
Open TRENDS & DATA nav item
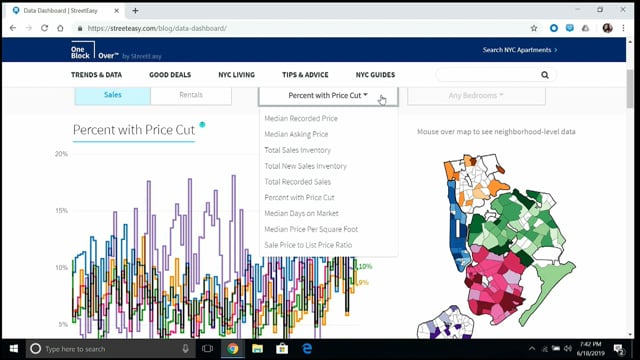pyautogui.click(x=96, y=75)
